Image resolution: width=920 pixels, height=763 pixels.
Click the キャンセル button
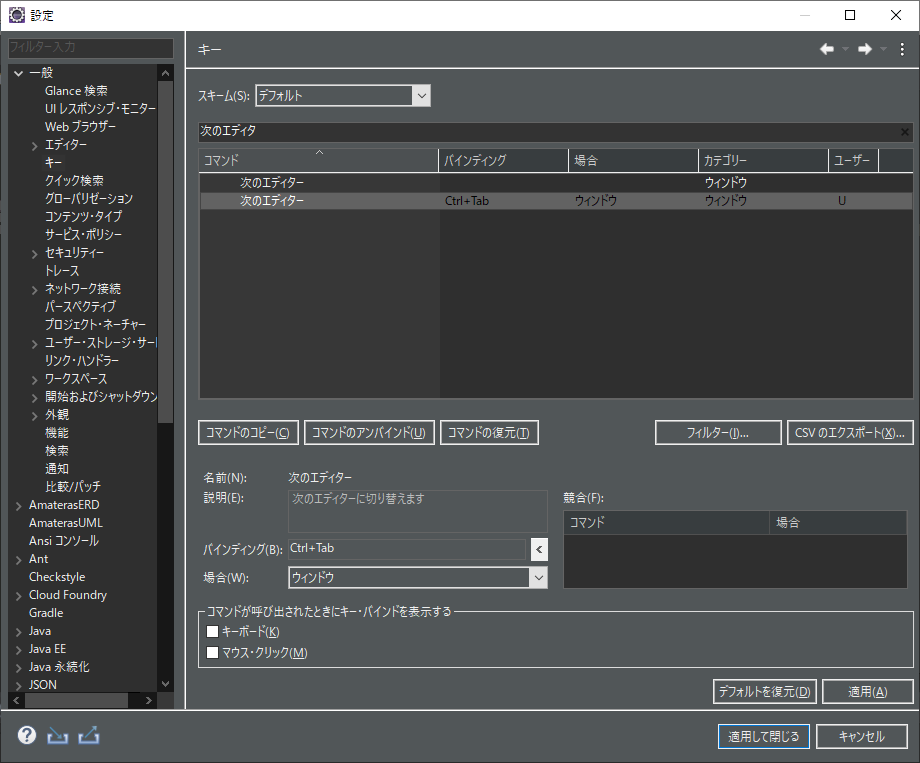862,737
